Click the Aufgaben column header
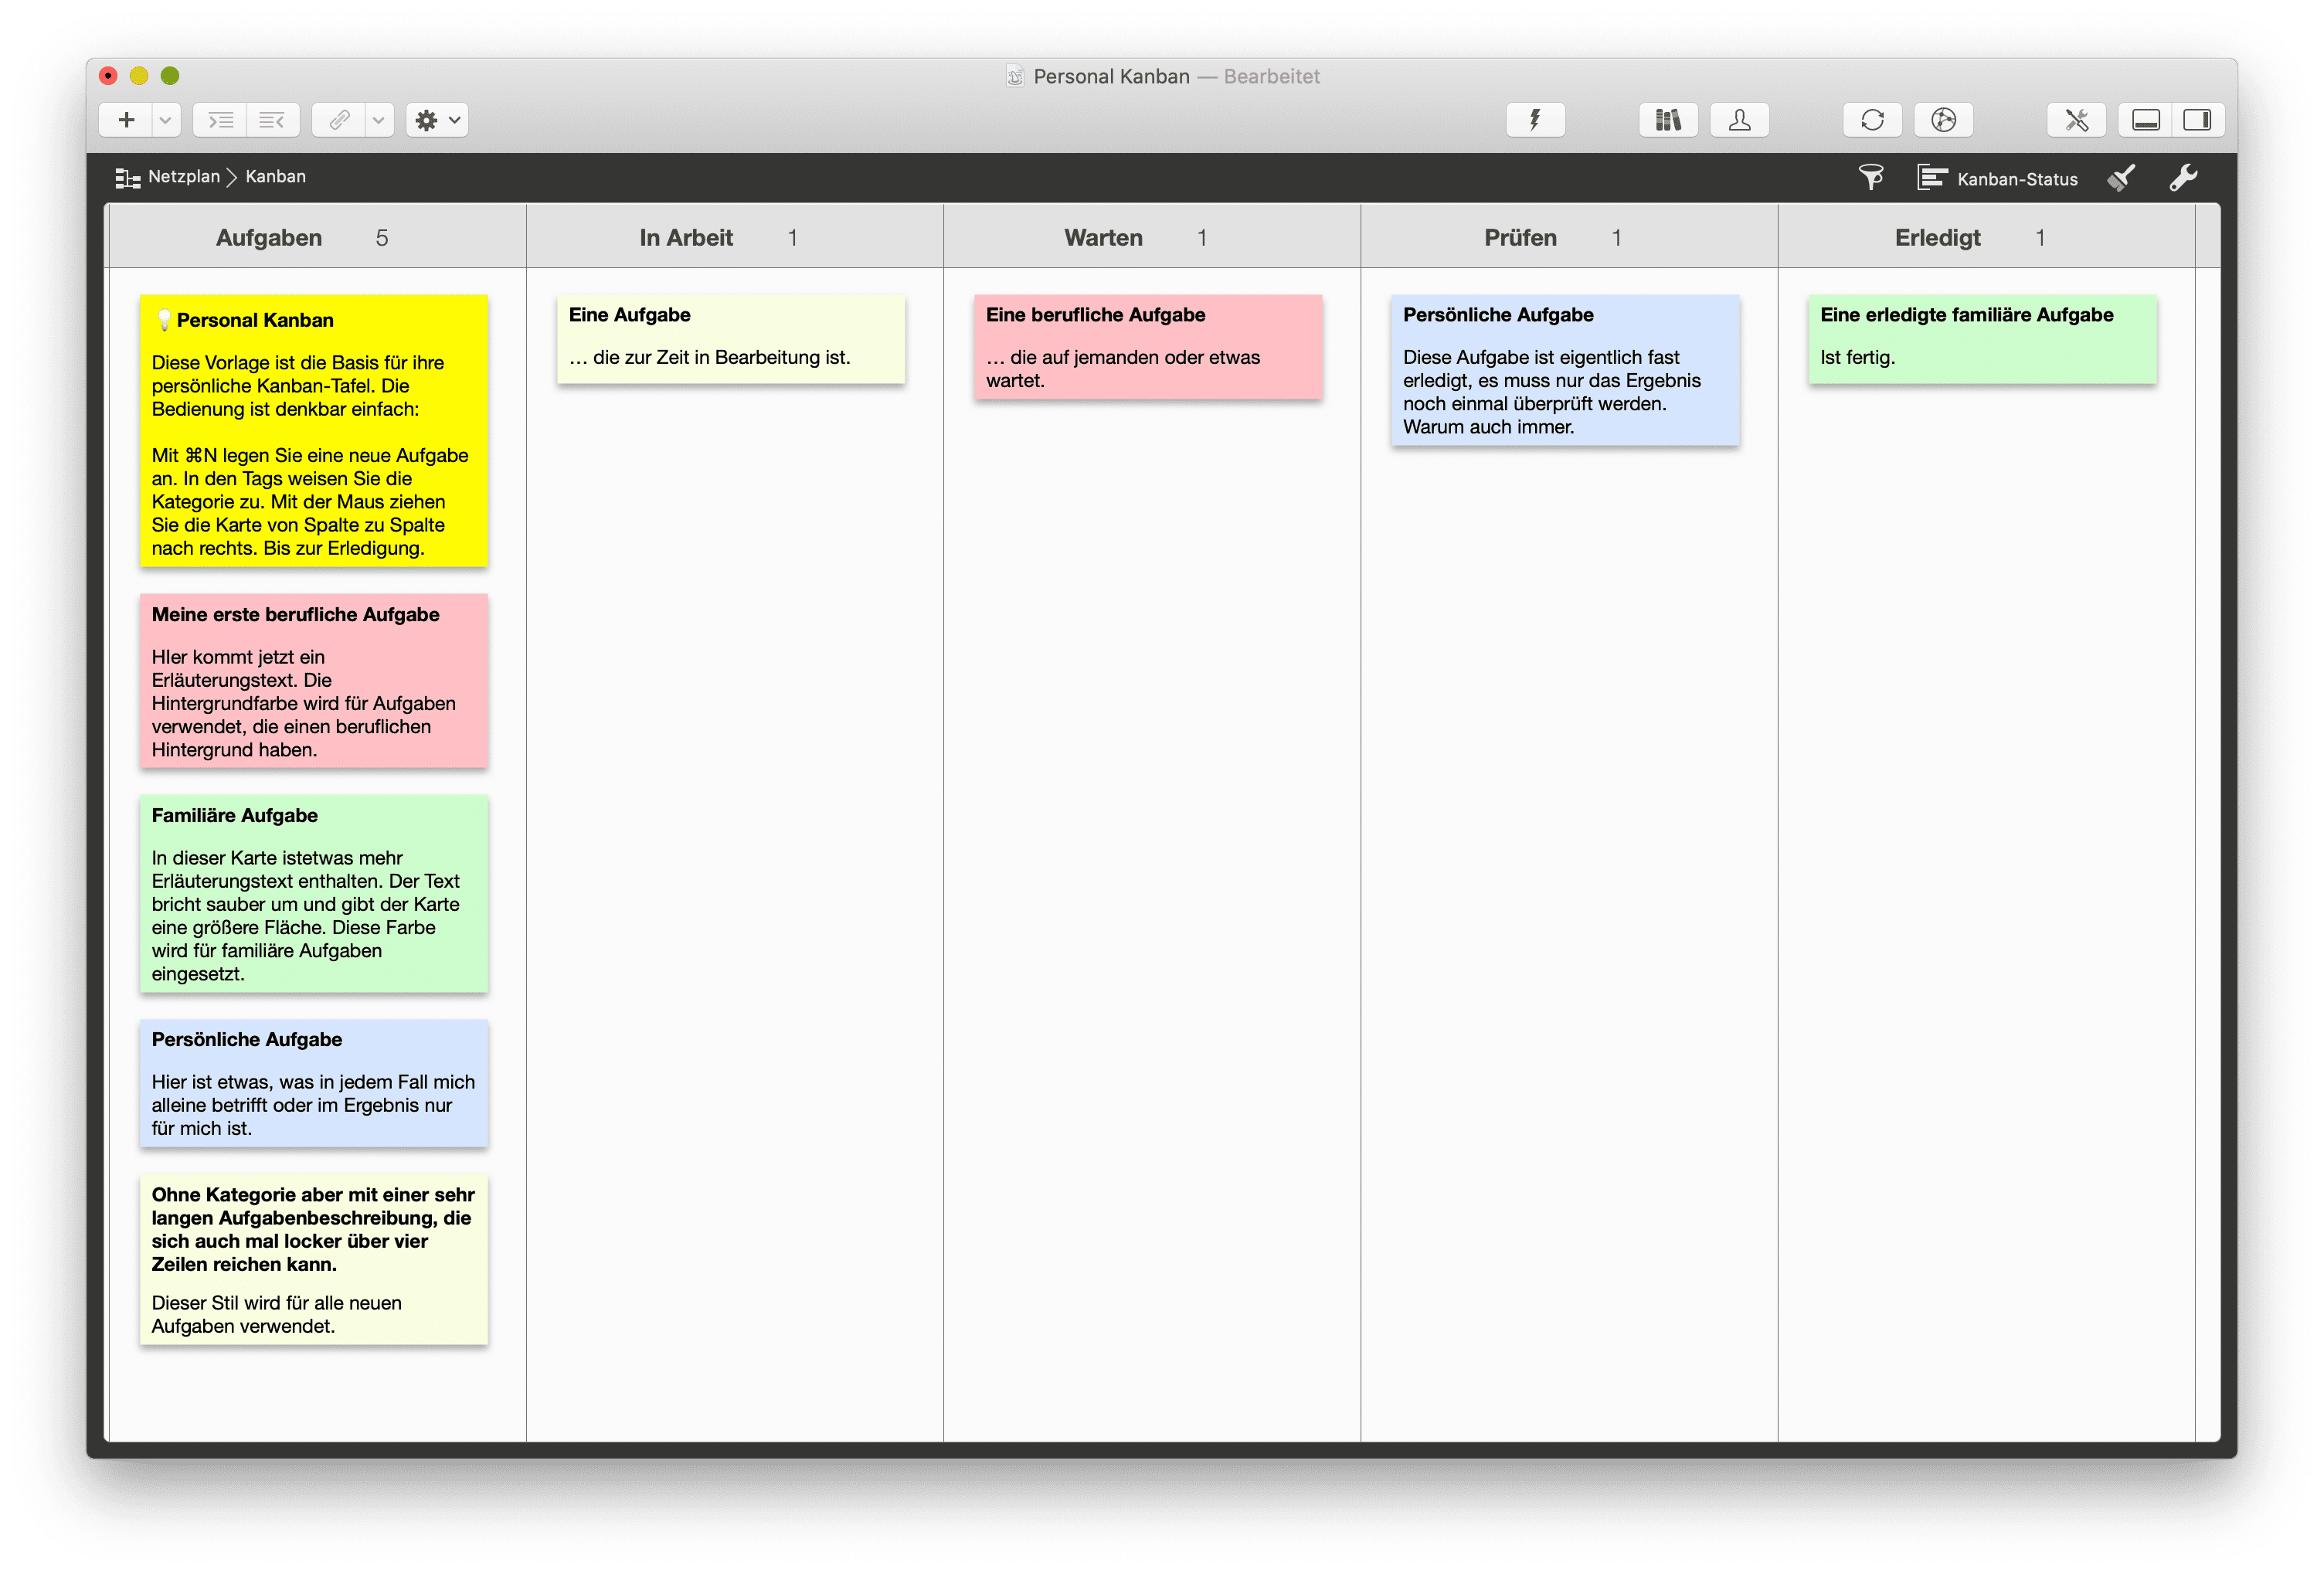The image size is (2324, 1573). pos(269,237)
